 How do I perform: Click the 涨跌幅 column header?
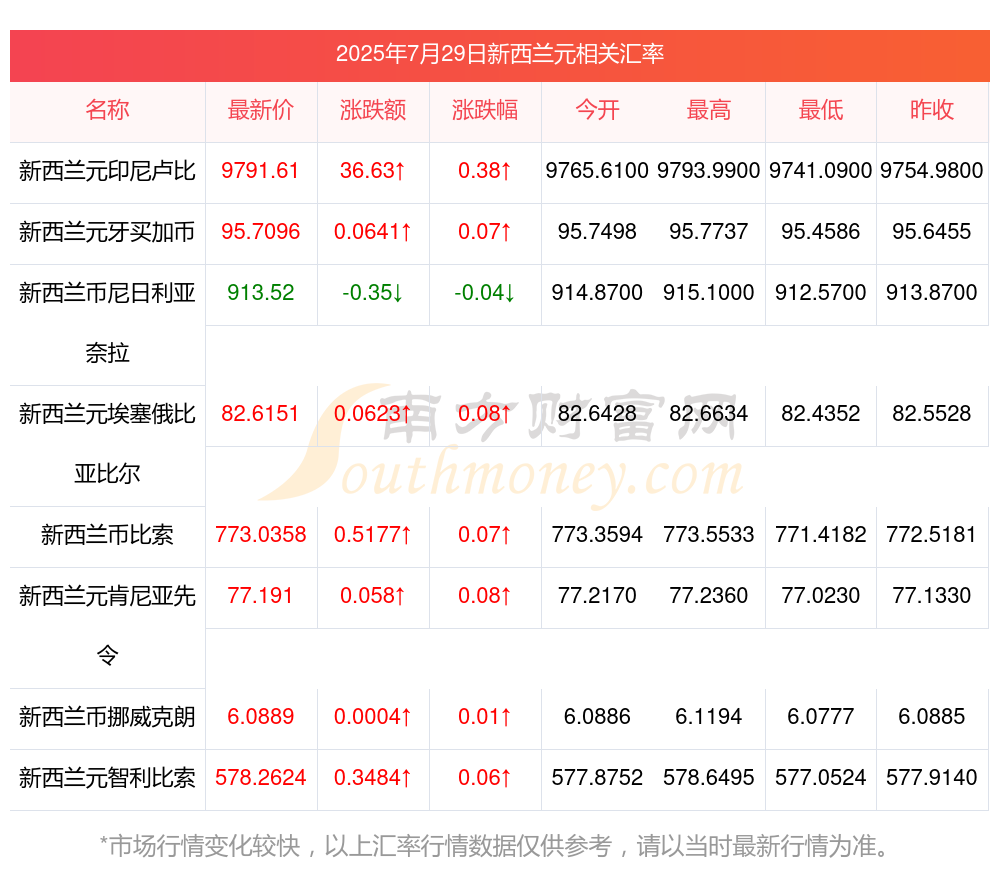[x=485, y=110]
